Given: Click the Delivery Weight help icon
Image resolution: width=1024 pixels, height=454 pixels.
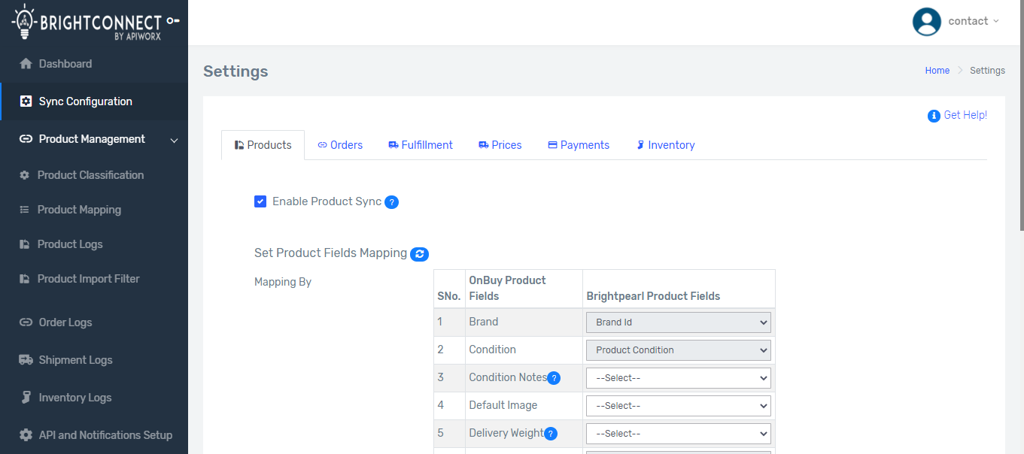Looking at the screenshot, I should tap(551, 434).
